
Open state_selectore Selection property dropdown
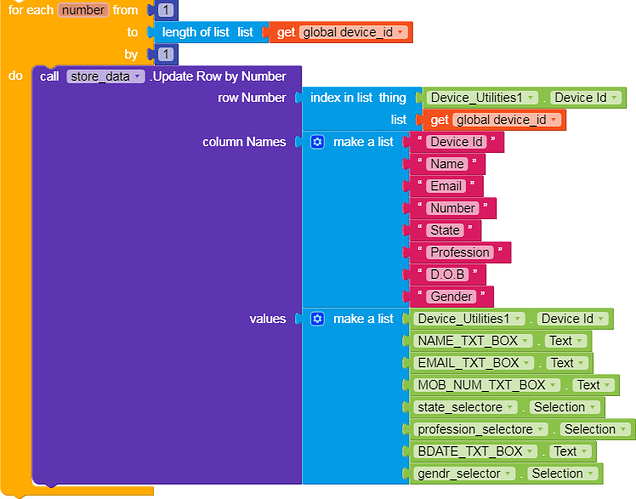(x=565, y=407)
